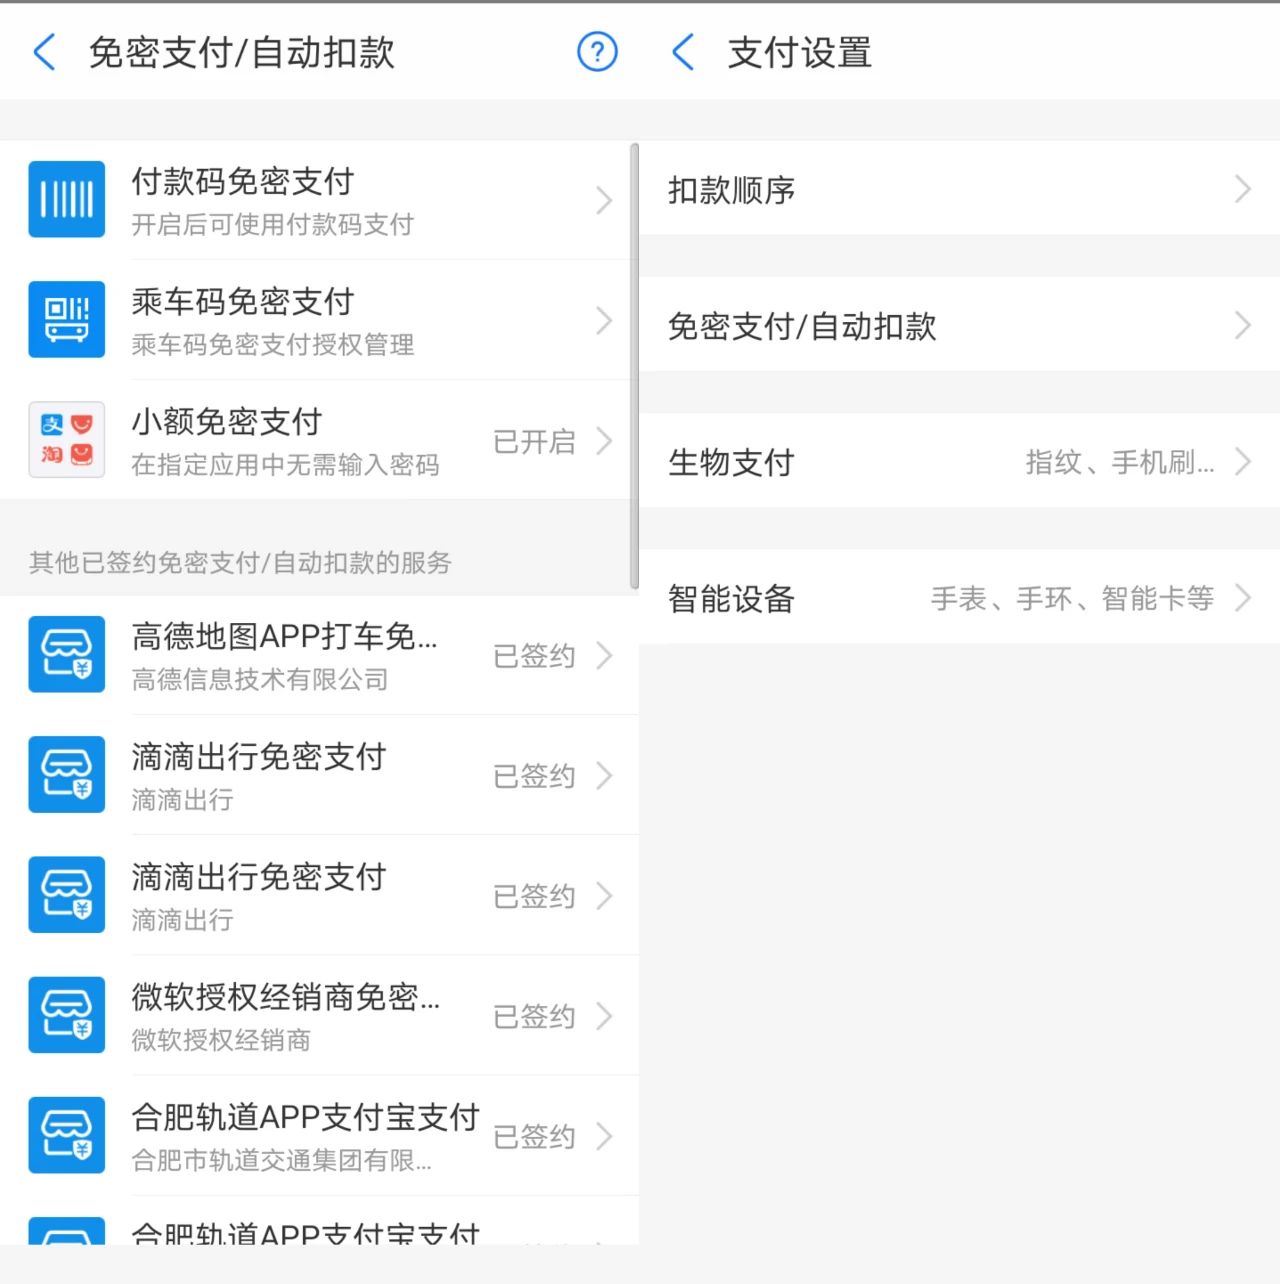
Task: Click the 小额免密支付 service icon
Action: (66, 440)
